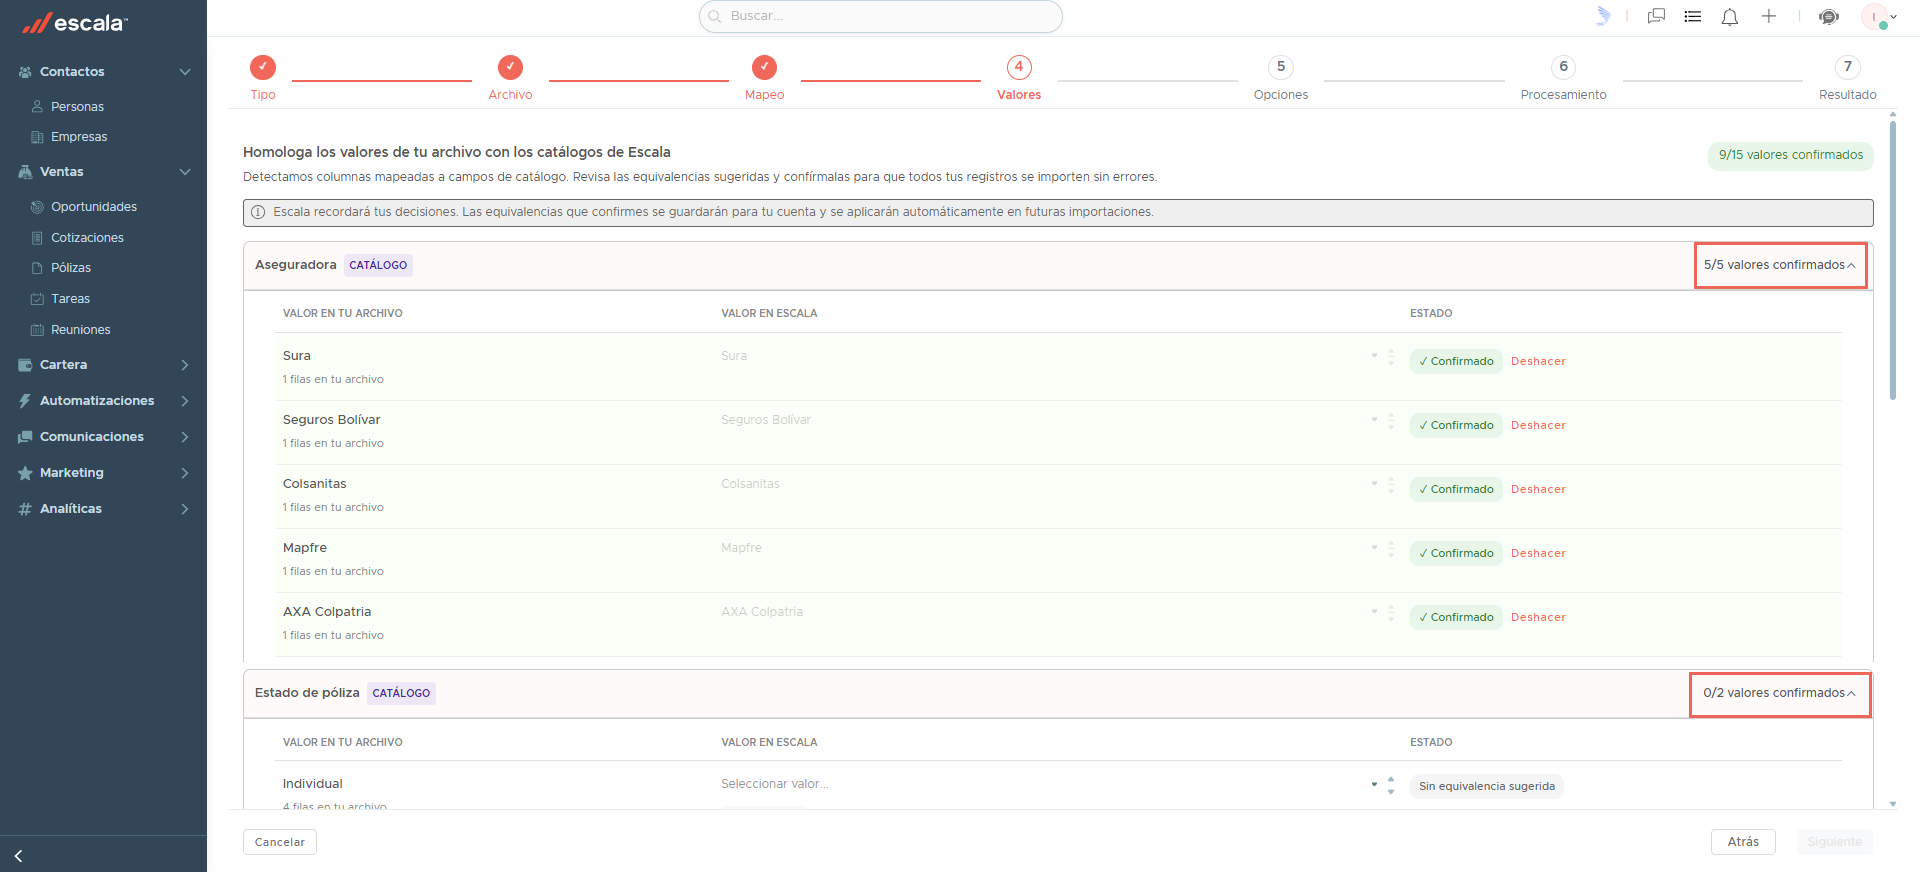The width and height of the screenshot is (1920, 872).
Task: Expand the Automatizaciones menu chevron
Action: coord(185,401)
